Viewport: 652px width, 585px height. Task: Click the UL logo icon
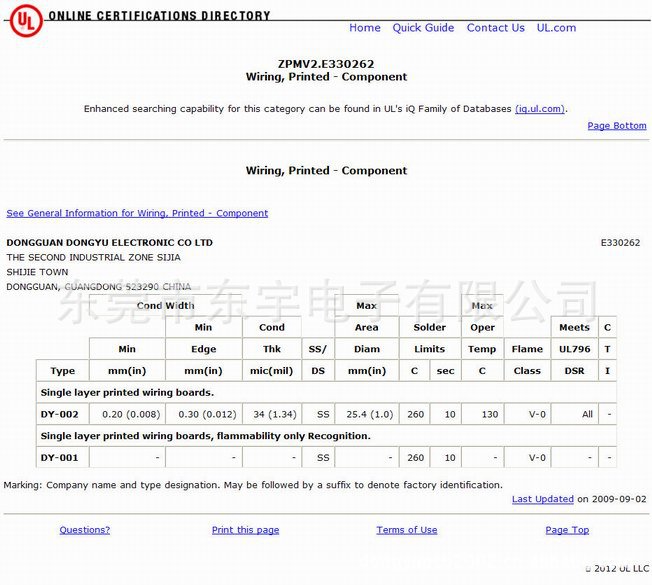tap(26, 21)
